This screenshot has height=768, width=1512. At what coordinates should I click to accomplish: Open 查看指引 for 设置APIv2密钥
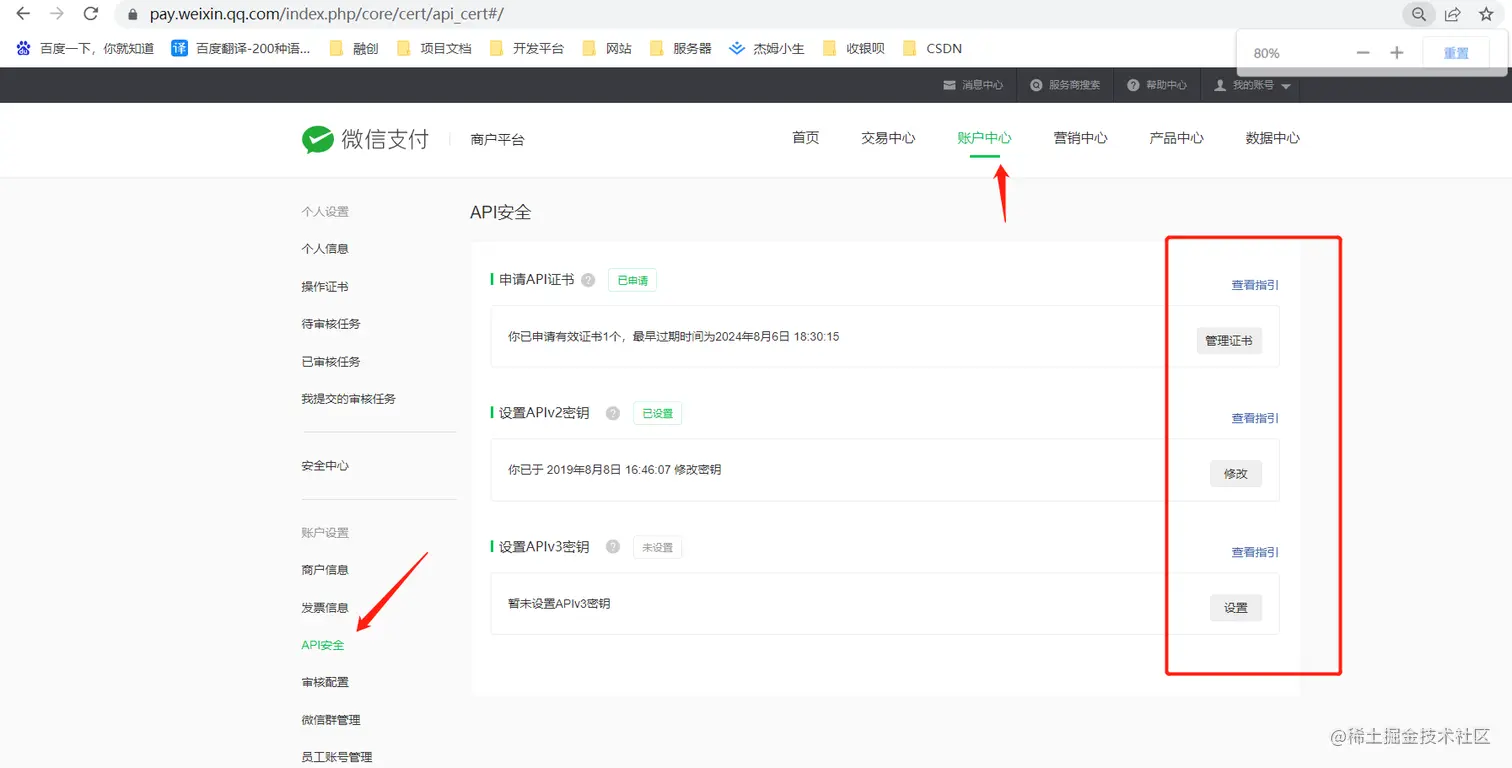pos(1255,418)
